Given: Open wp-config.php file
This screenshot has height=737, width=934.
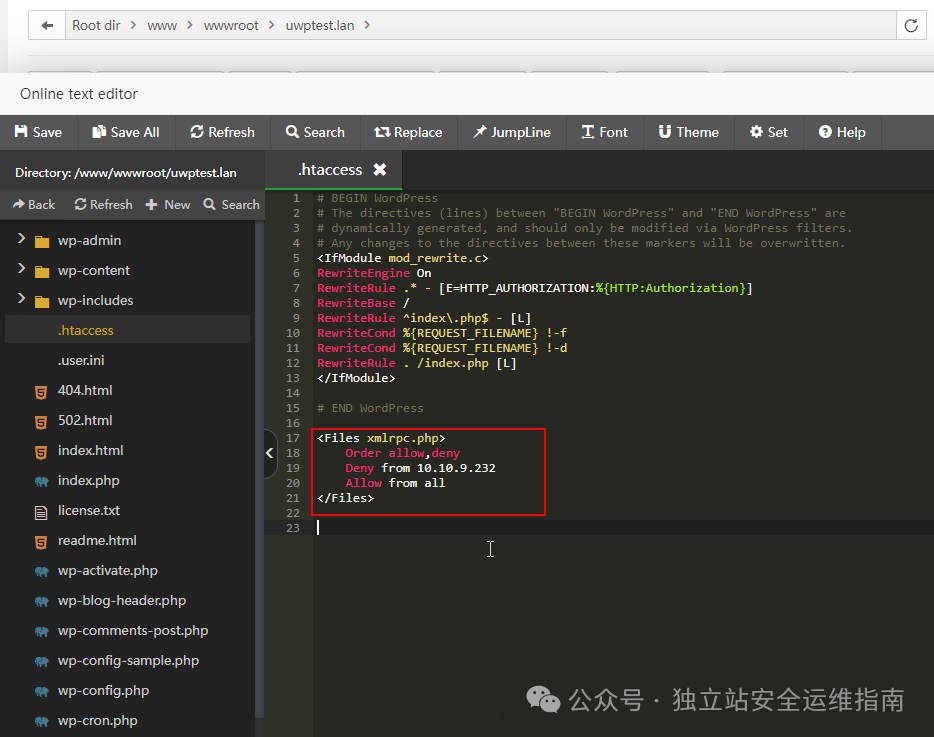Looking at the screenshot, I should coord(103,691).
